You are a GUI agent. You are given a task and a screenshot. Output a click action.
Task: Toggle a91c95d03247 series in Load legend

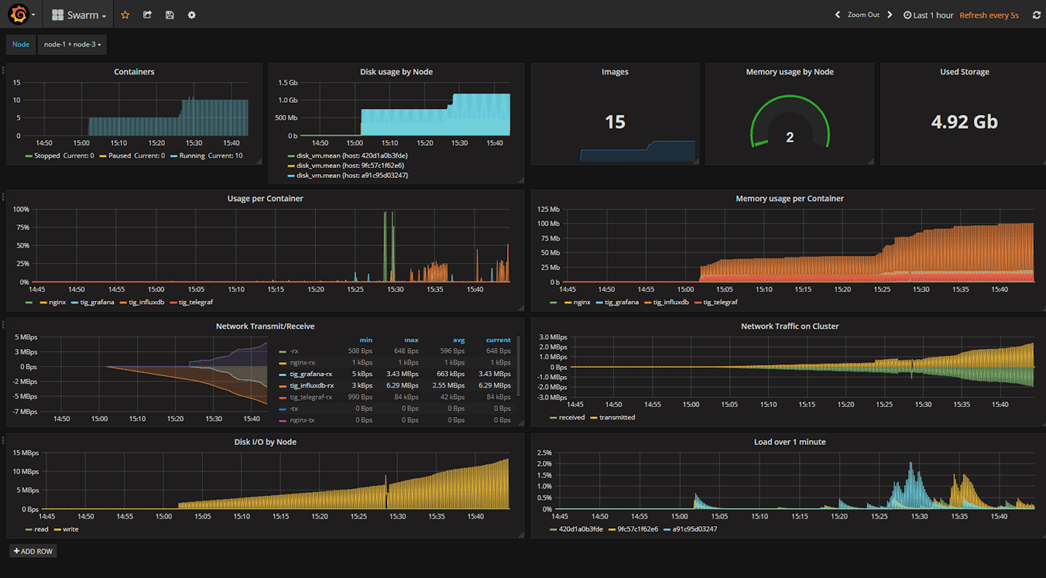694,529
